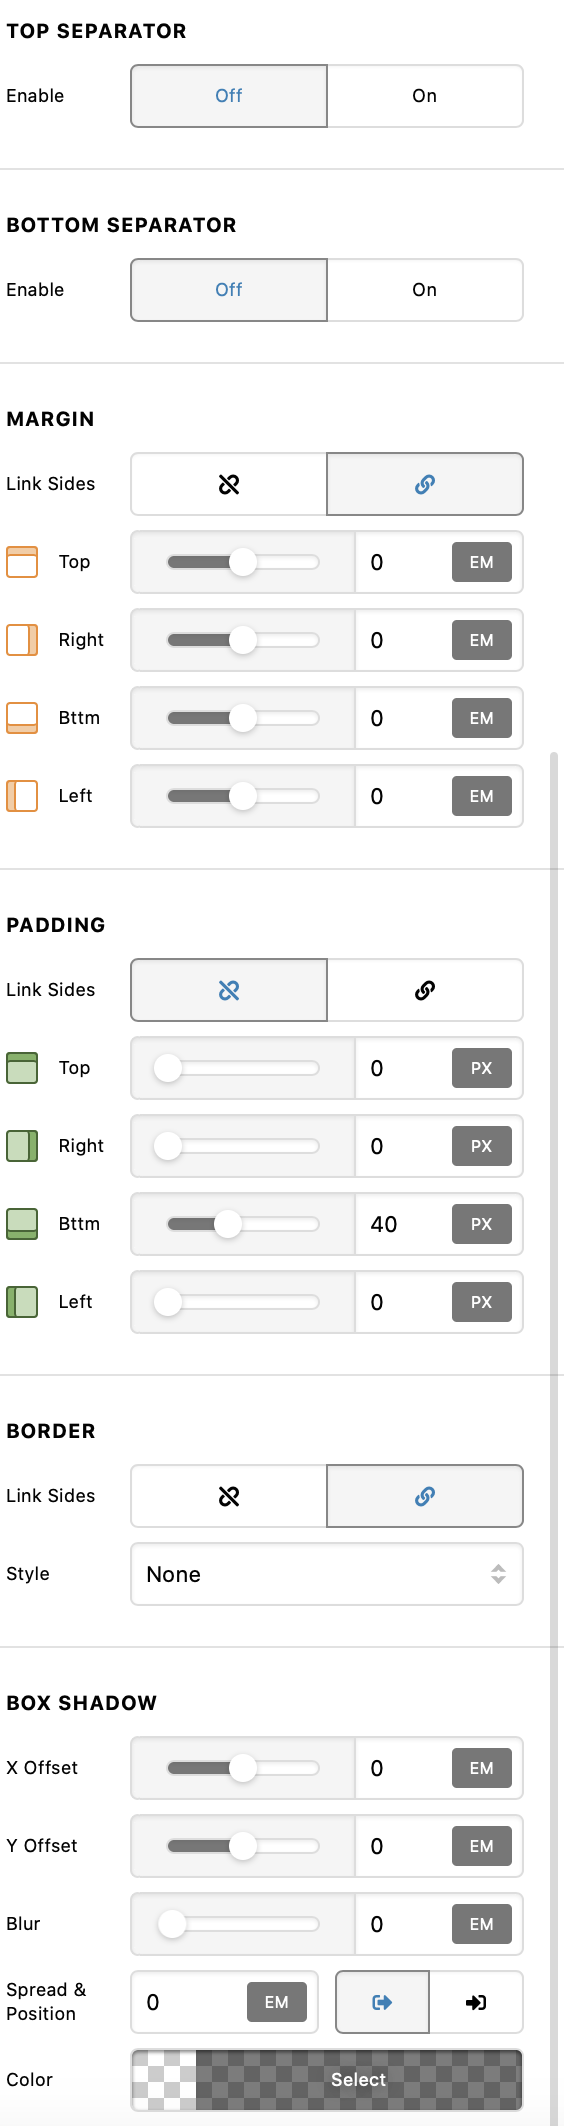Link padding sides with chain icon
The width and height of the screenshot is (564, 2126).
point(425,990)
